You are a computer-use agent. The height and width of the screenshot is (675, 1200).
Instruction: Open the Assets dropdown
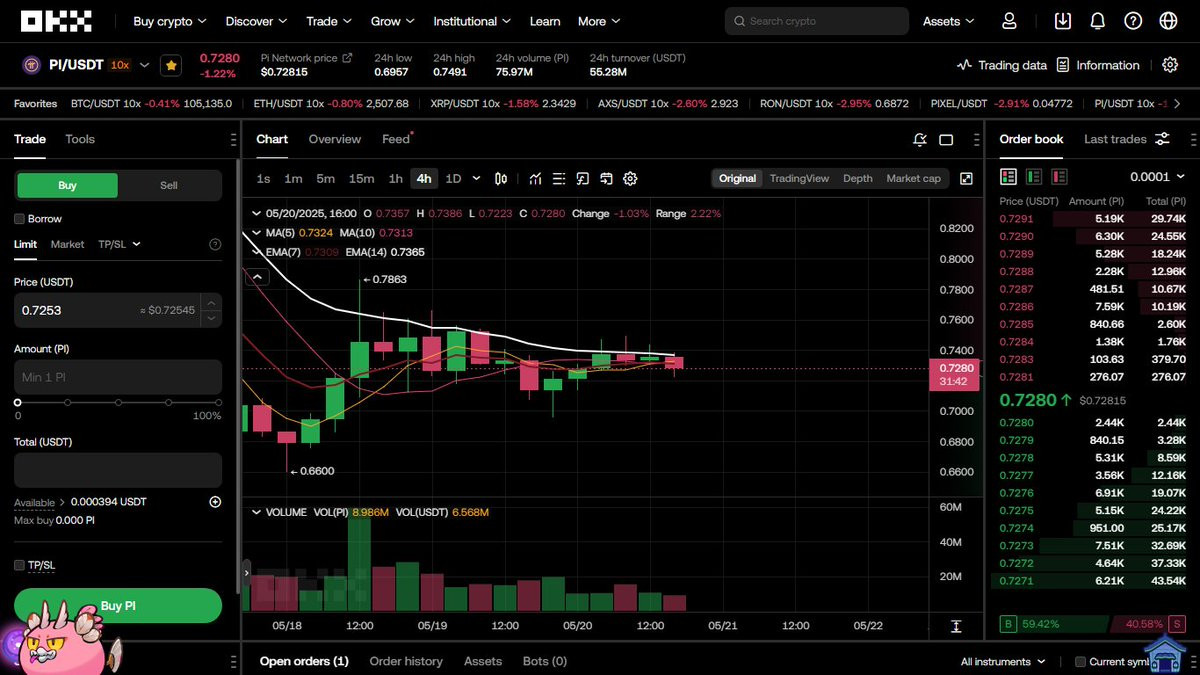(x=948, y=21)
